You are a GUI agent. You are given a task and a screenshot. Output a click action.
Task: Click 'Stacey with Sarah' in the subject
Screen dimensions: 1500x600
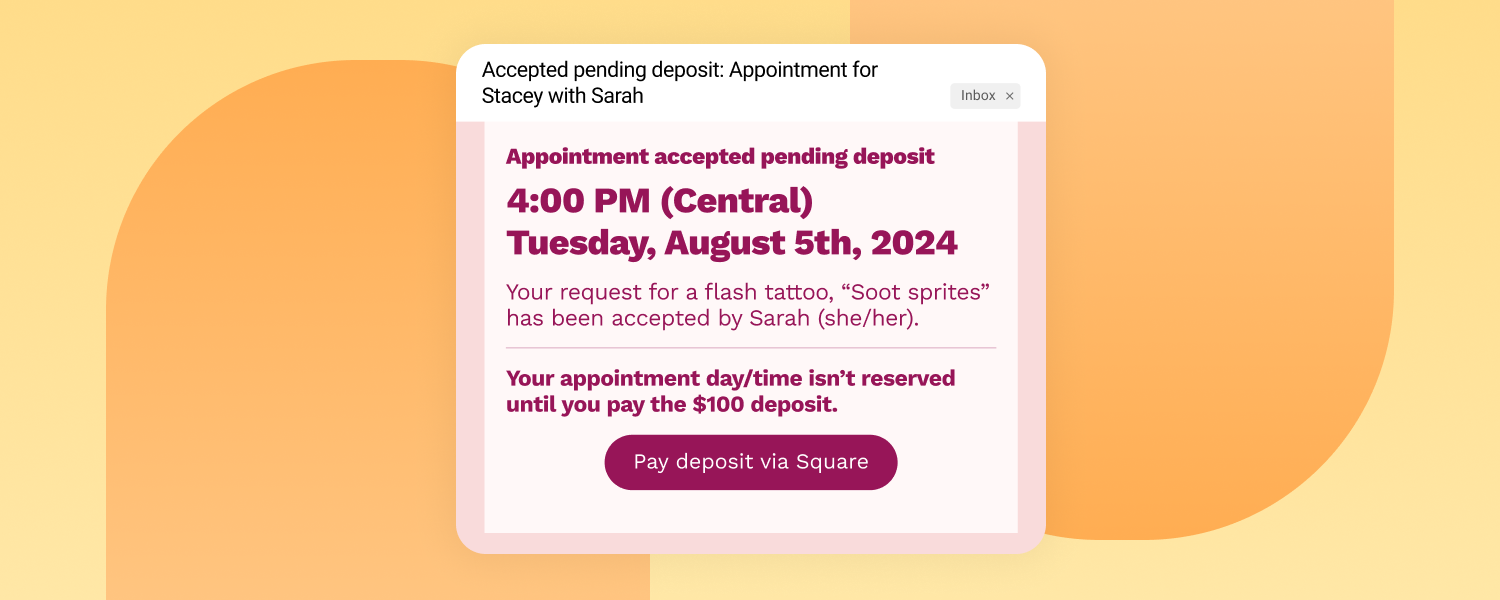(x=562, y=97)
